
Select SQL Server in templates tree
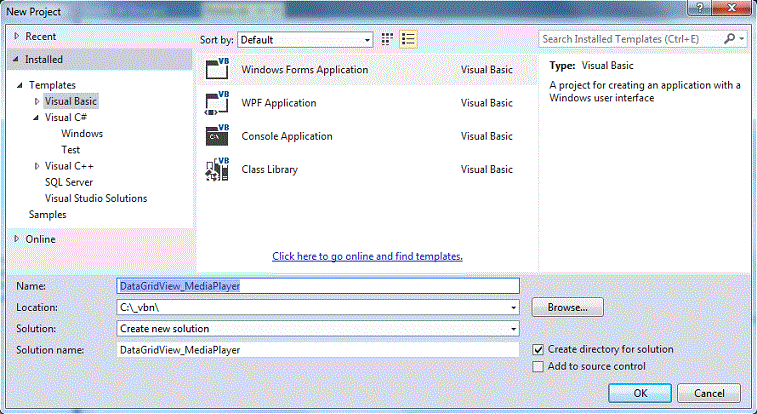[69, 182]
